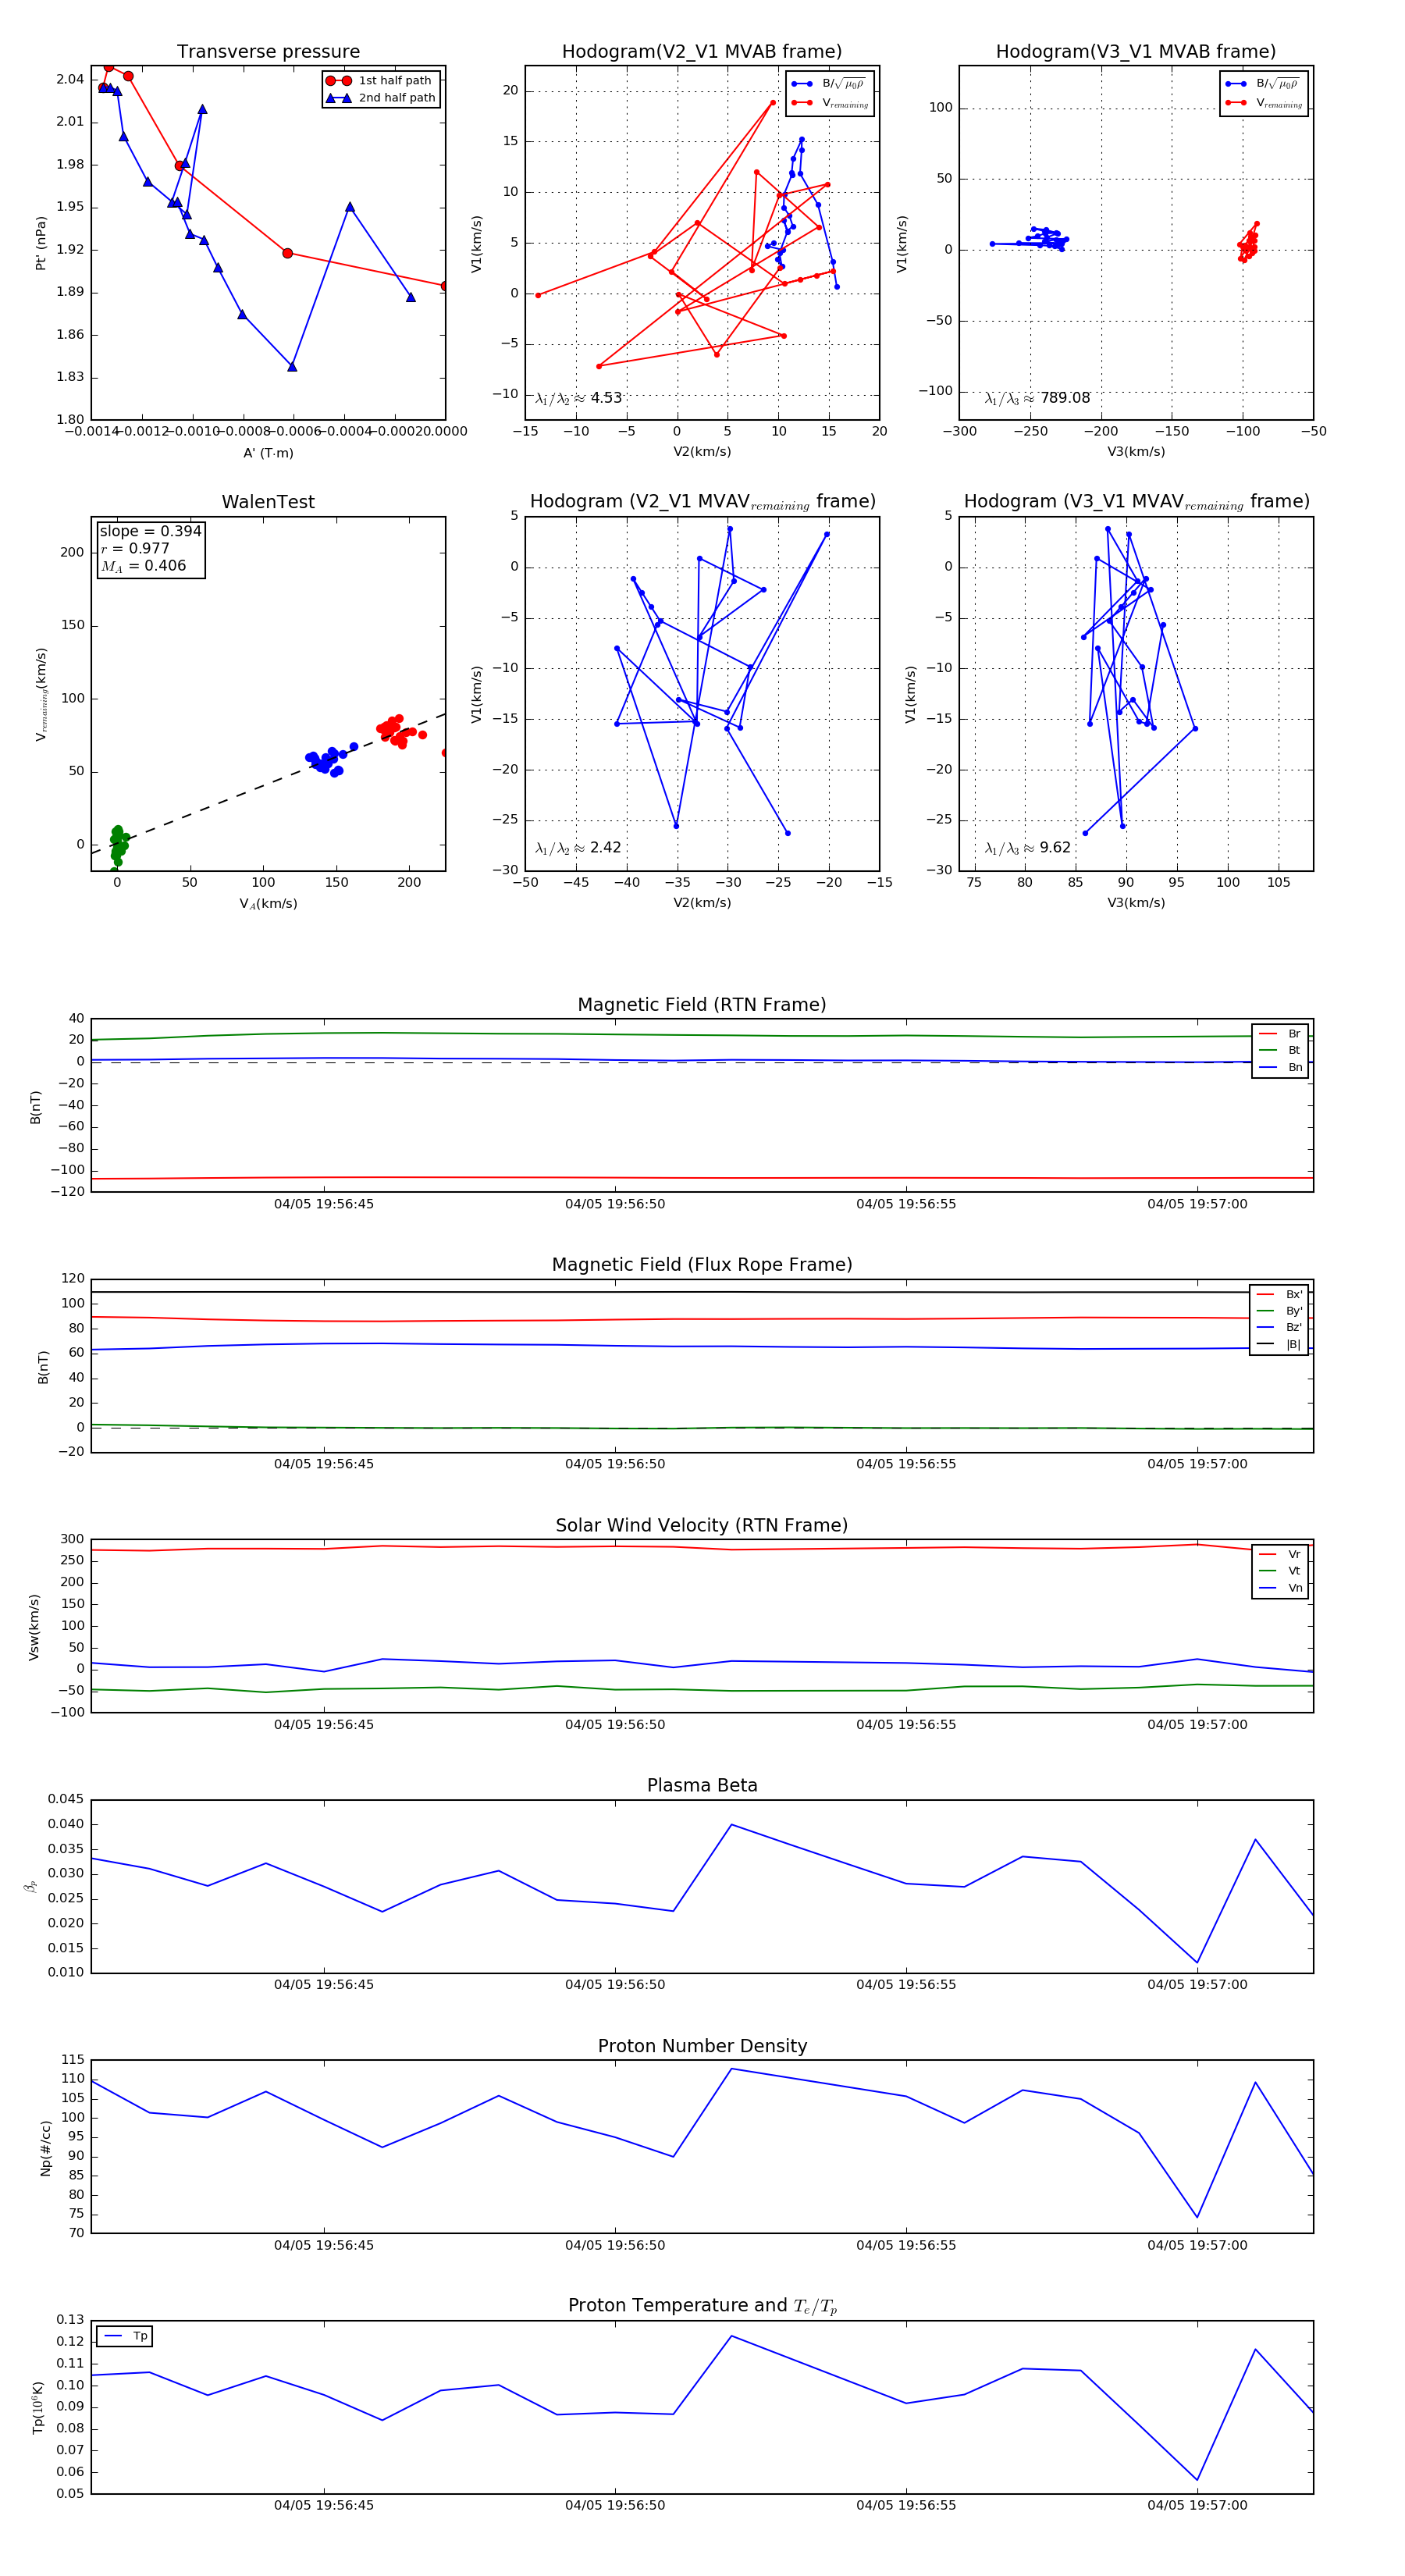The image size is (1405, 2576).
Task: Select the "Vn" legend entry
Action: click(1280, 1588)
